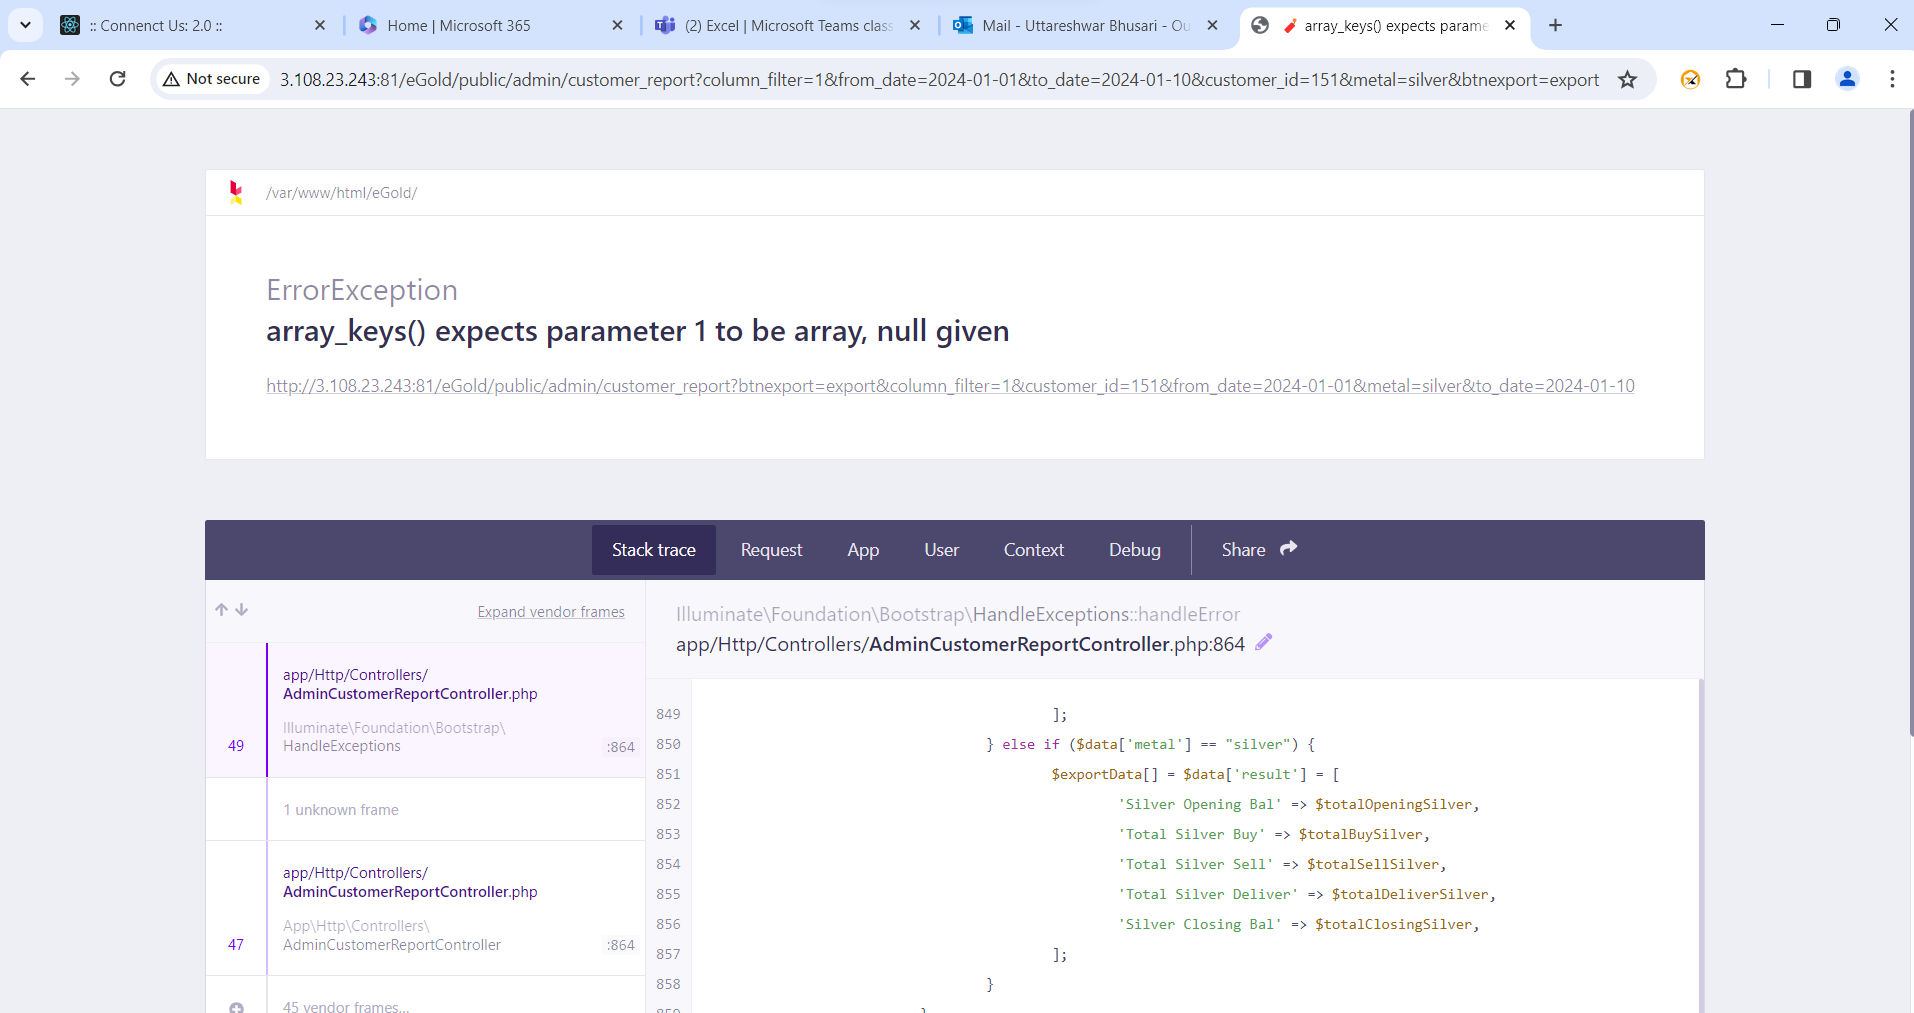Click the address bar URL
Screen dimensions: 1914x1013
pos(939,79)
